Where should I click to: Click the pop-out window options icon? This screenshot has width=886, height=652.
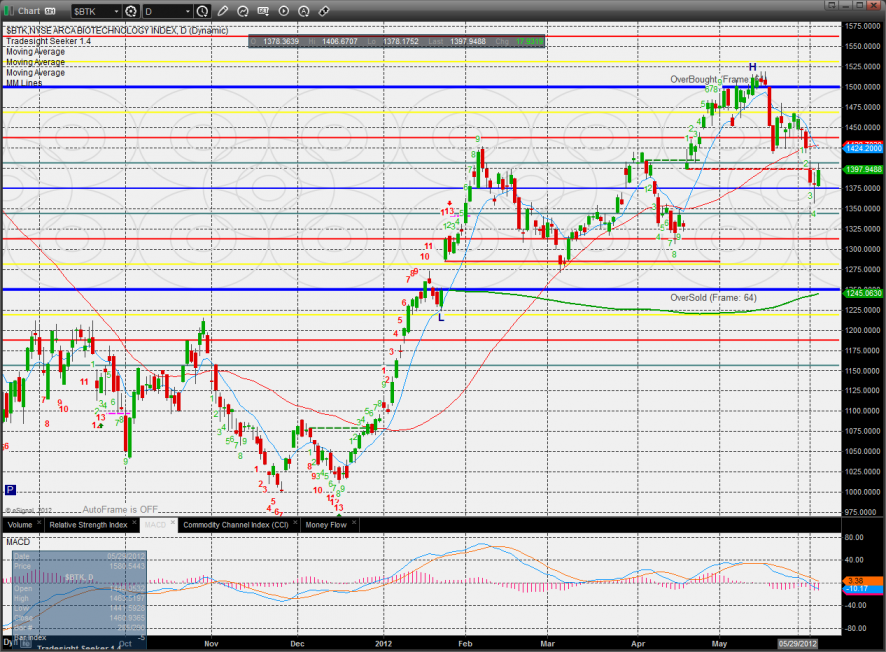click(x=831, y=5)
